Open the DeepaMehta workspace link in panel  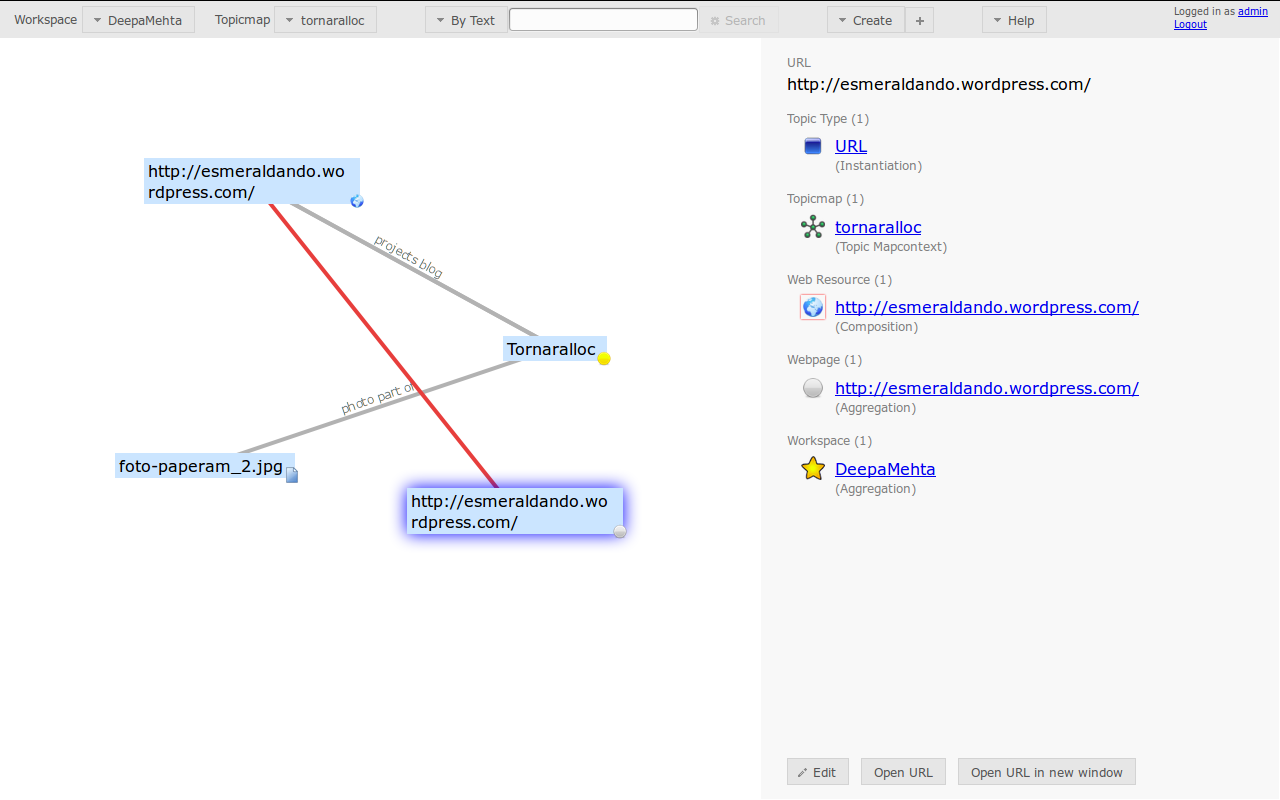pos(885,469)
